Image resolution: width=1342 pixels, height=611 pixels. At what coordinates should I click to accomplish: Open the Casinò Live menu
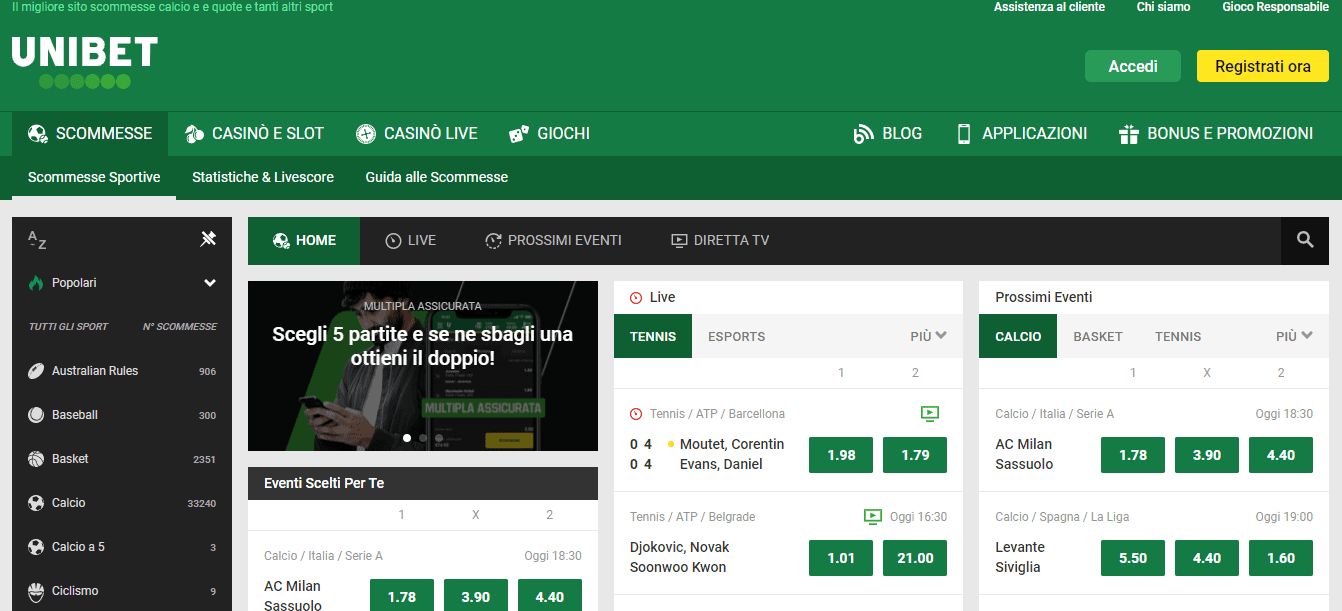[417, 134]
